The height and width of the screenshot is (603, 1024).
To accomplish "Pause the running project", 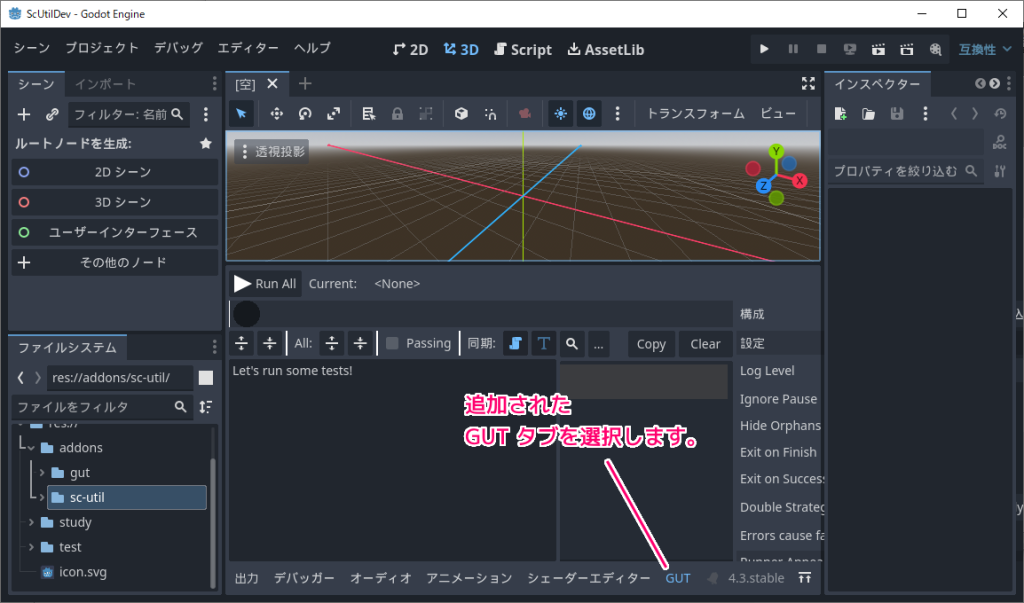I will (793, 49).
